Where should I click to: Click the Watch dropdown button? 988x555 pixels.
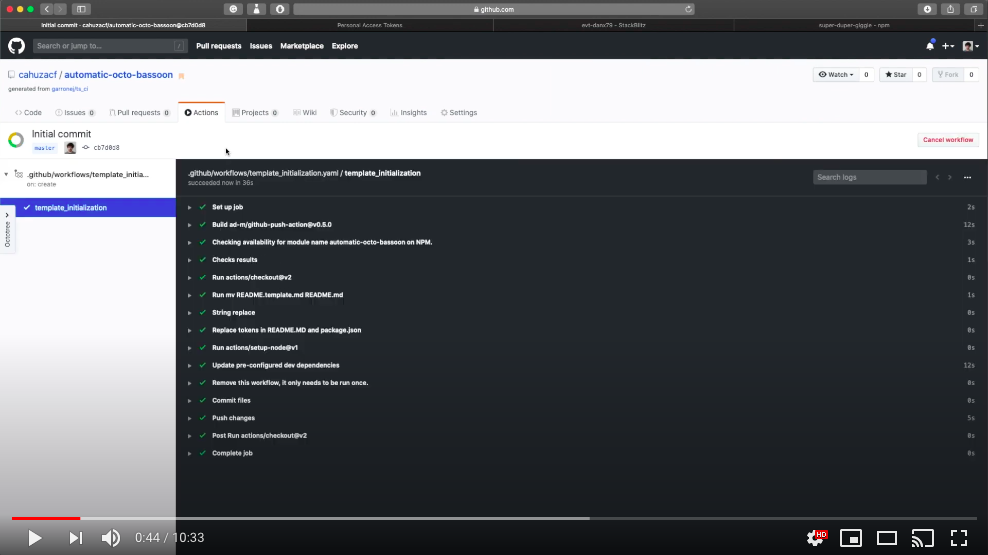836,74
